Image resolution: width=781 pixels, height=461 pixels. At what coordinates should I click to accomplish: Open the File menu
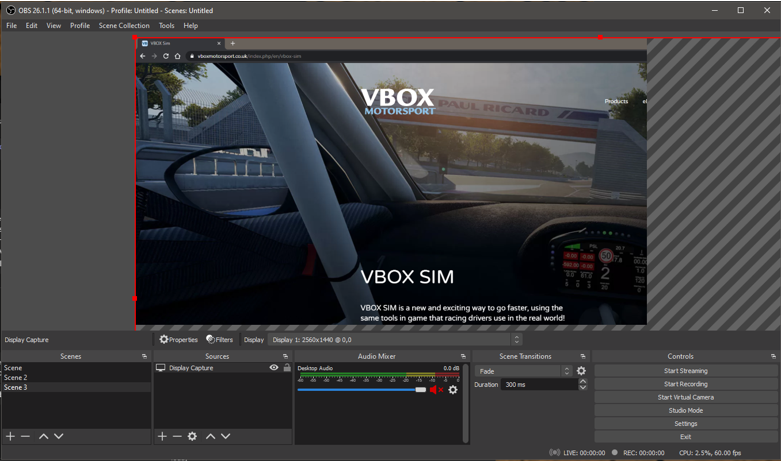click(x=11, y=25)
